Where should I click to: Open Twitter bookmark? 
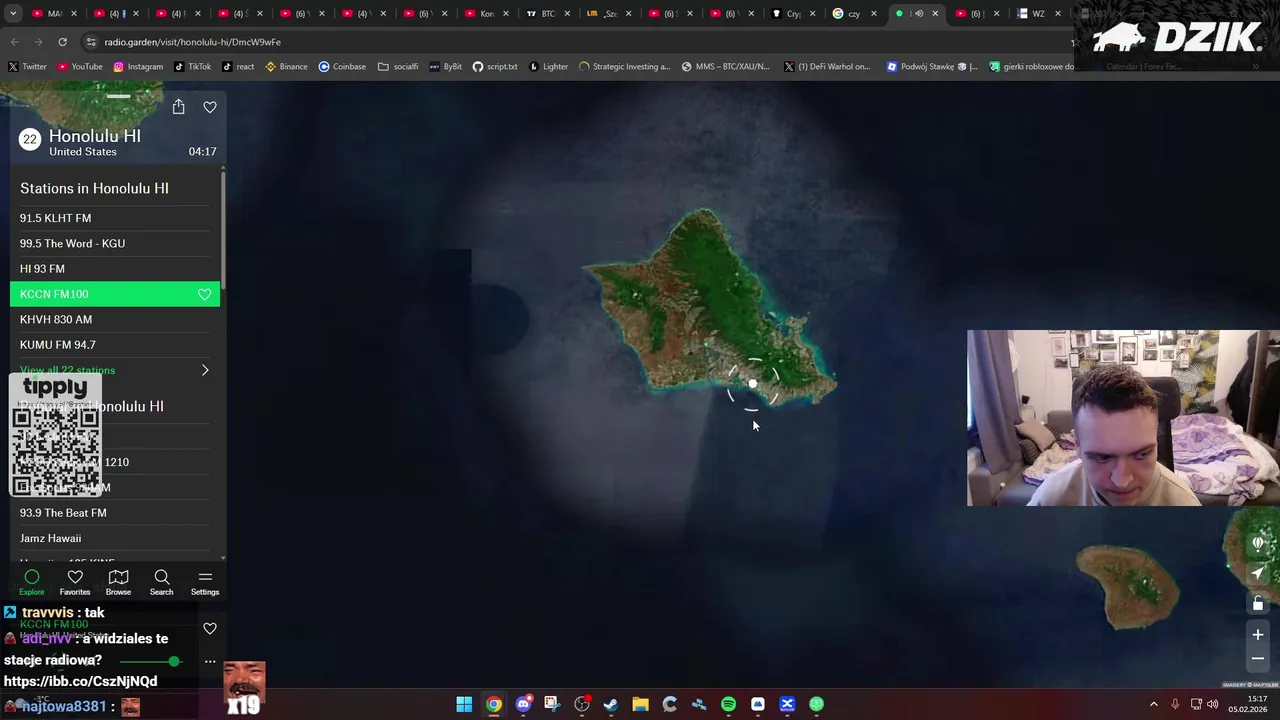tap(27, 66)
